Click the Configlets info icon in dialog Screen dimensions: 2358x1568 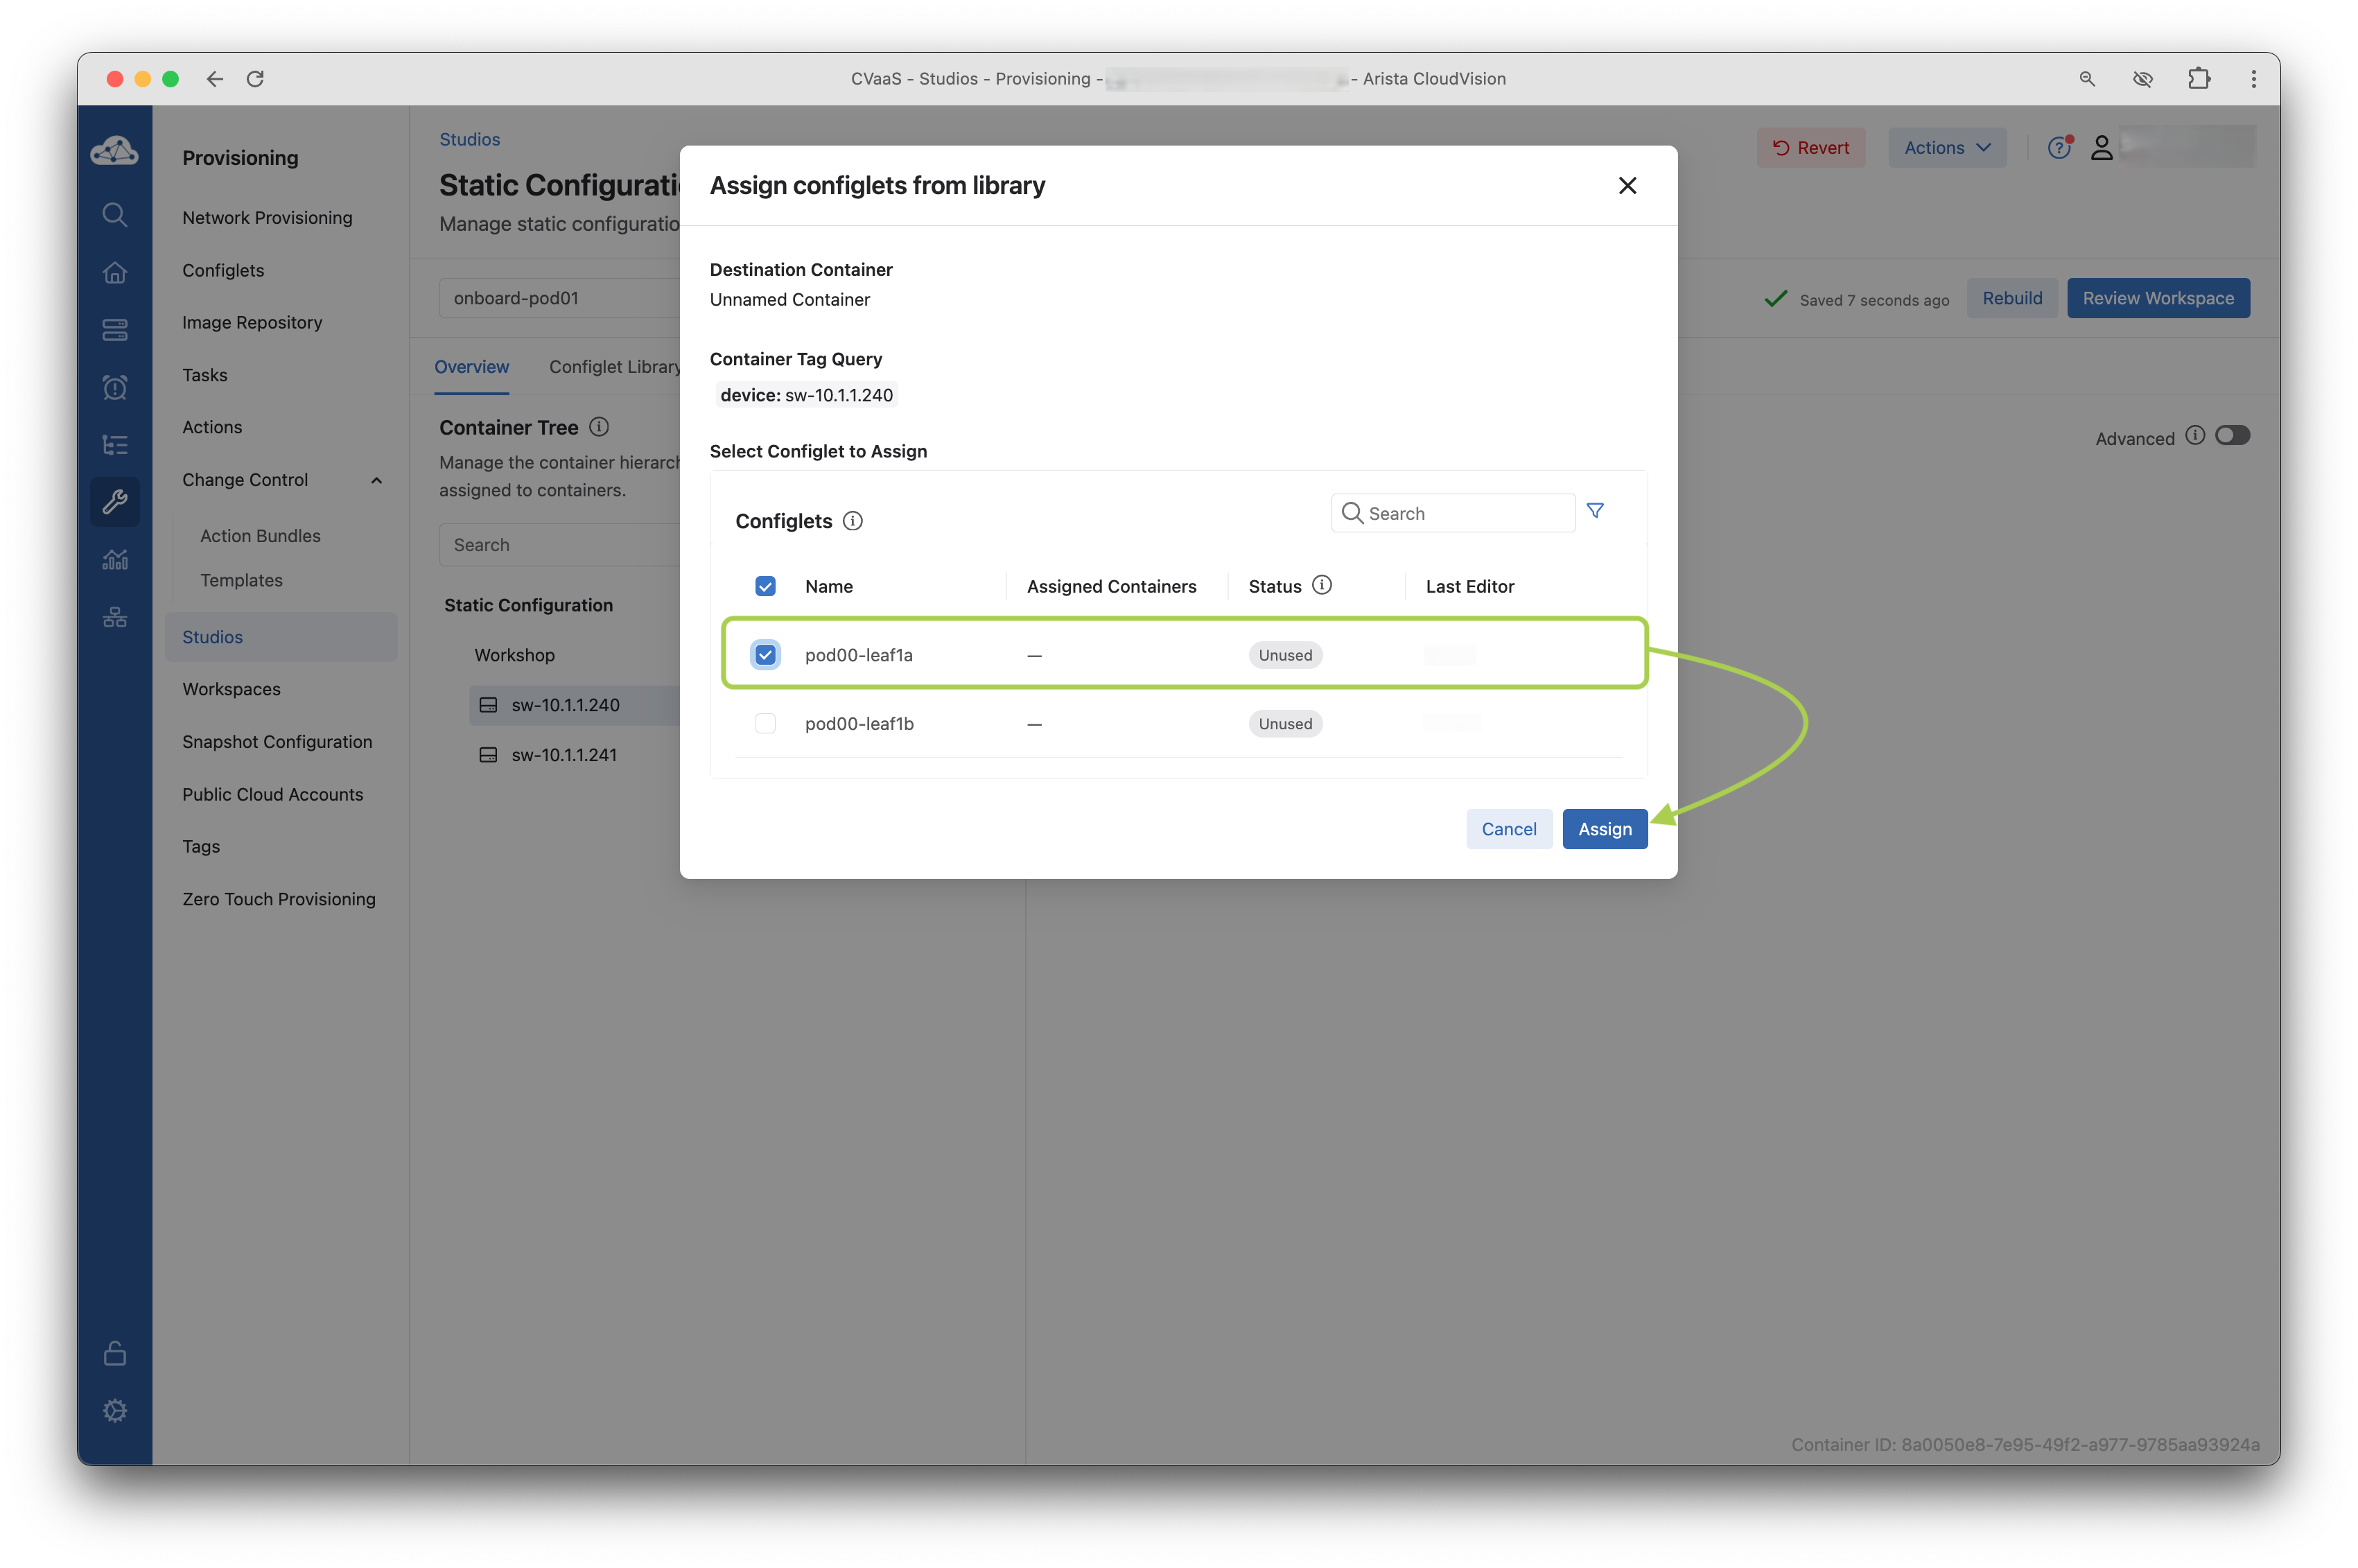pyautogui.click(x=852, y=521)
